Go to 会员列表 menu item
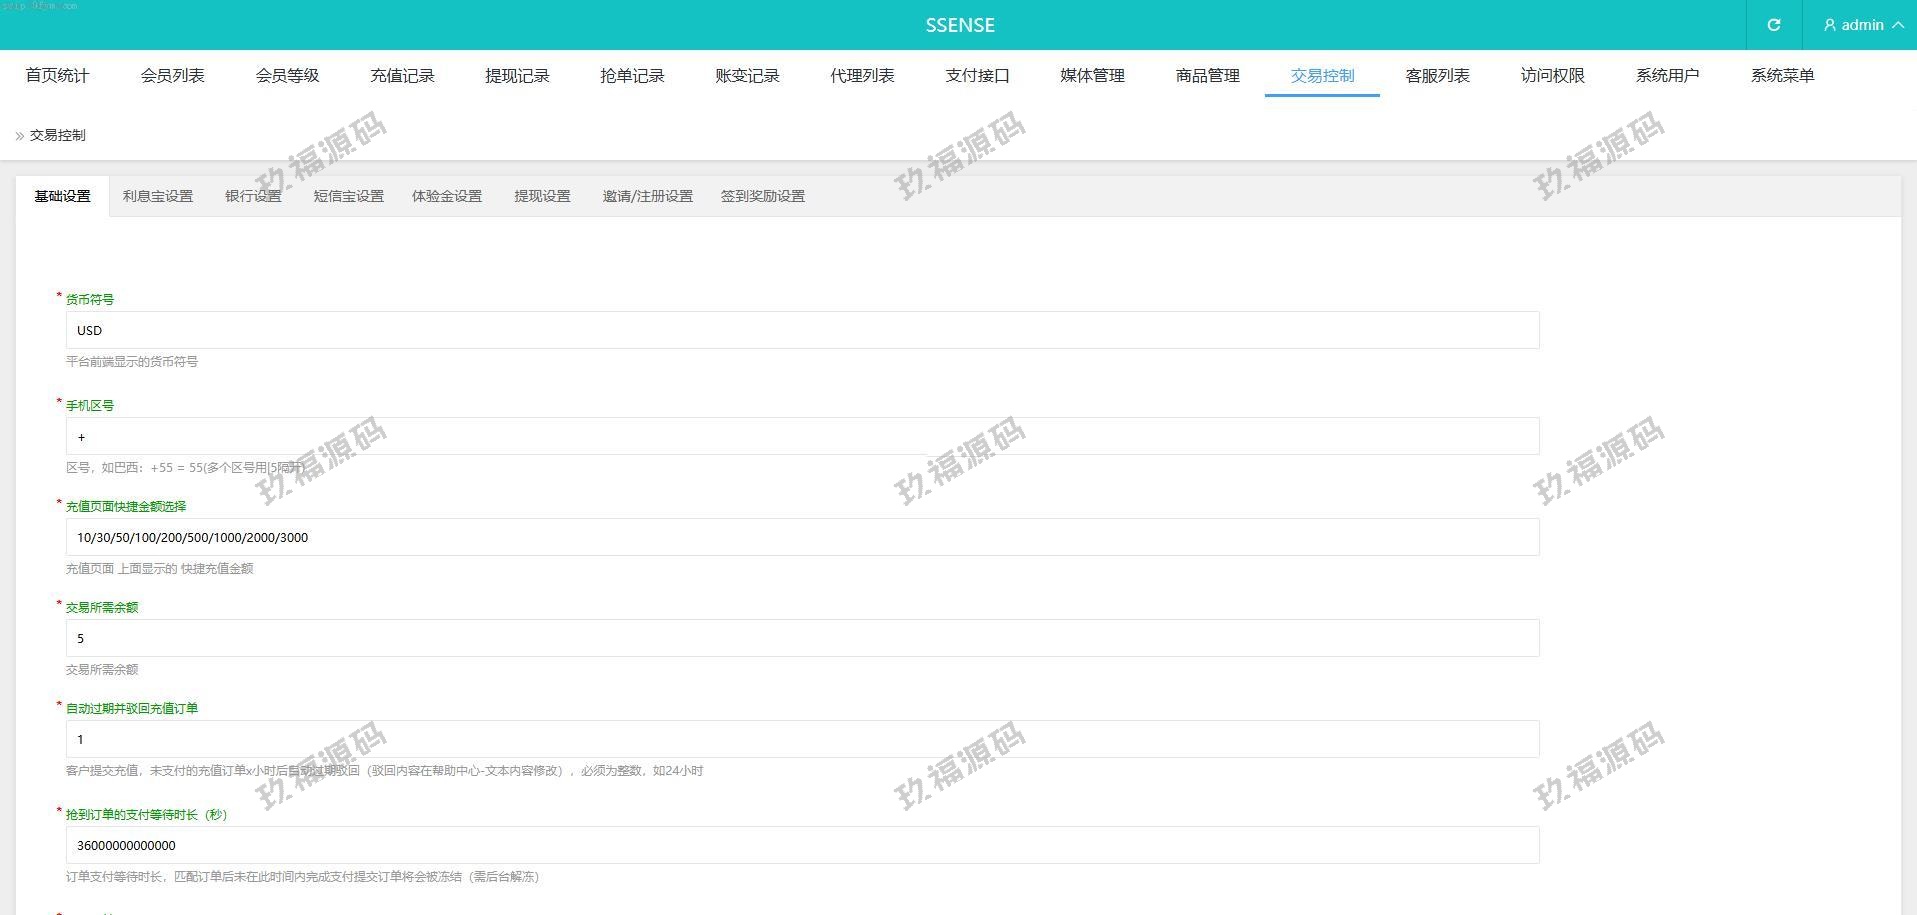1917x915 pixels. 172,76
